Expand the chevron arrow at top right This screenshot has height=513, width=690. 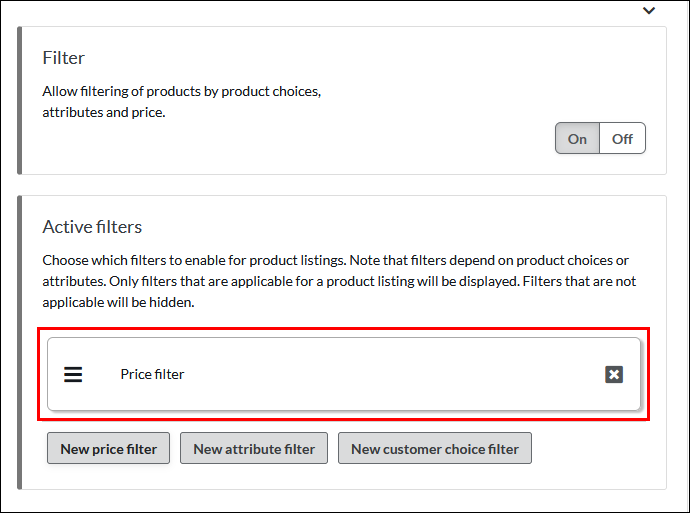coord(649,11)
